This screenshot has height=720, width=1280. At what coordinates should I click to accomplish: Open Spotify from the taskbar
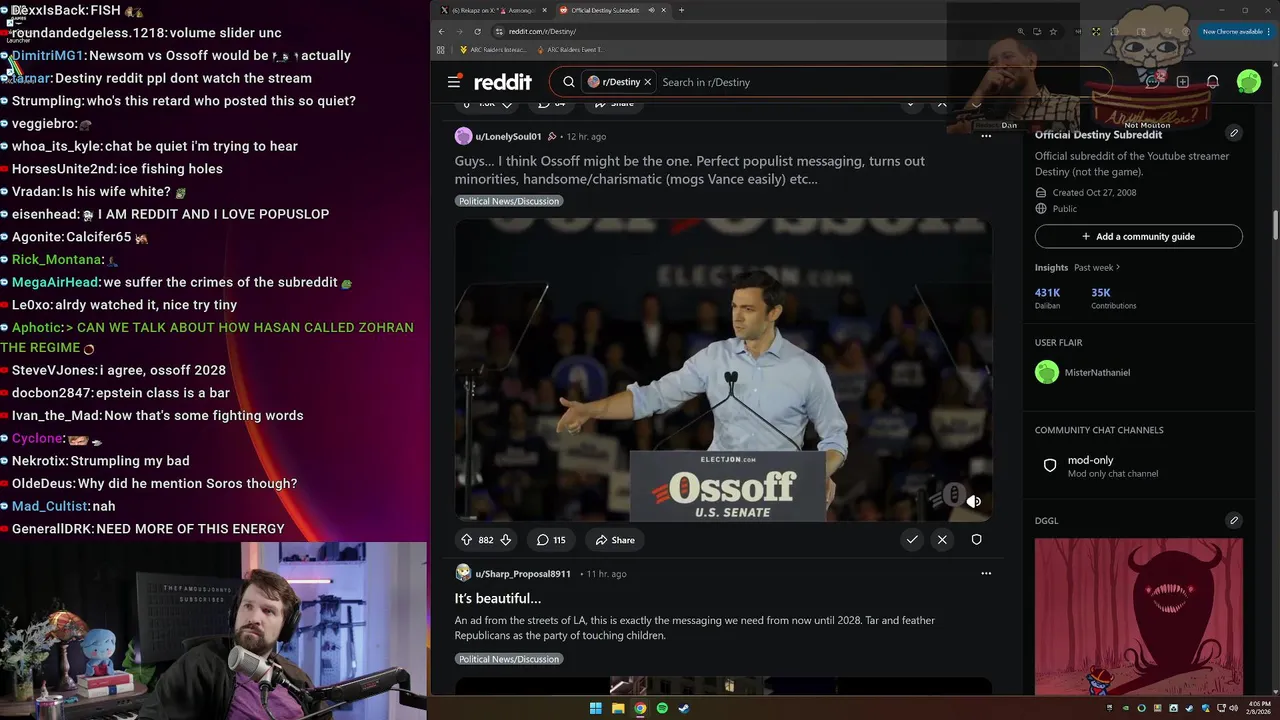(662, 708)
